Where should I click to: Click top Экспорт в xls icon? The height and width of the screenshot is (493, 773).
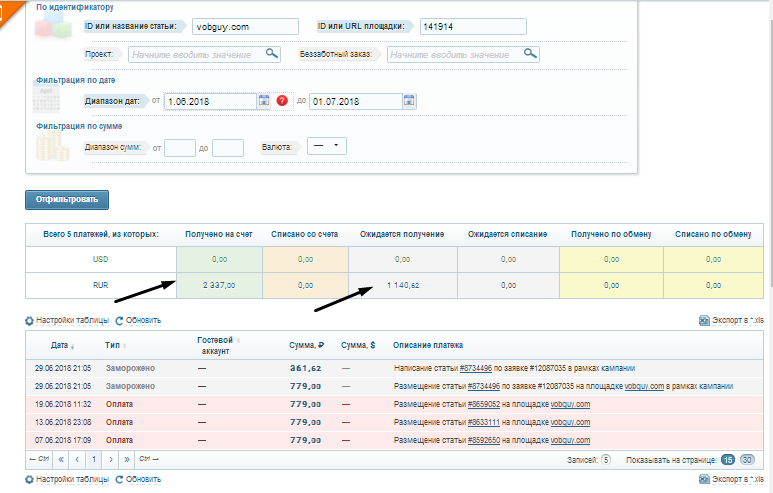tap(704, 320)
